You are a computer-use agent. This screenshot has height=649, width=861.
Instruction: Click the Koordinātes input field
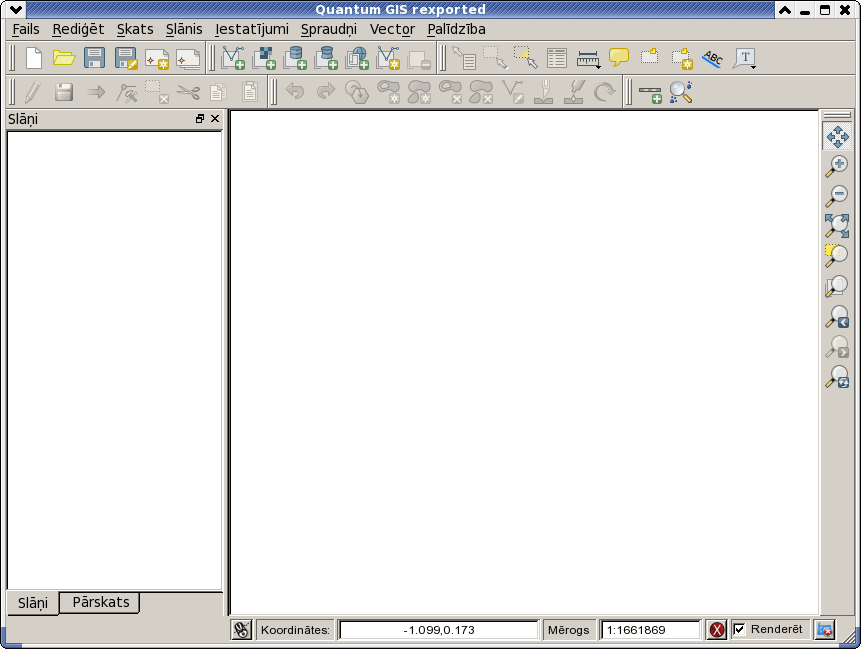point(439,630)
